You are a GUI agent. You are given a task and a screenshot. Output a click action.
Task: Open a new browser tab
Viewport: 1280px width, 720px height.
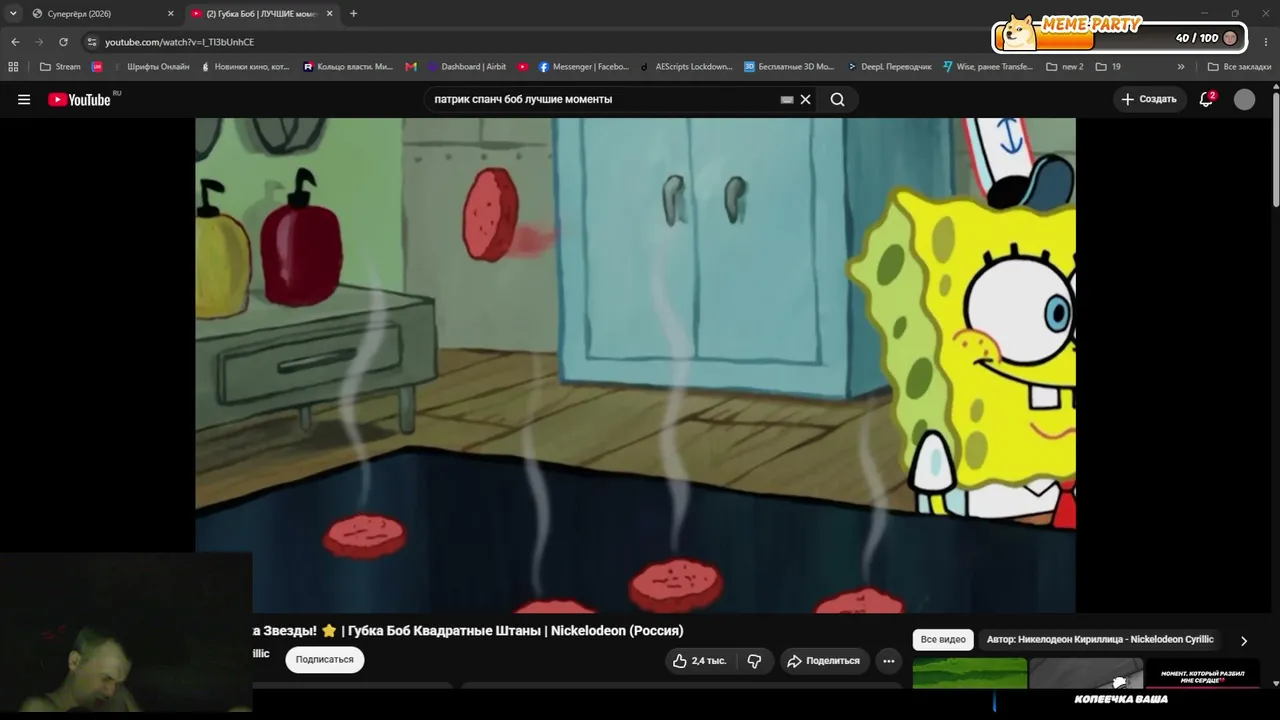tap(353, 13)
